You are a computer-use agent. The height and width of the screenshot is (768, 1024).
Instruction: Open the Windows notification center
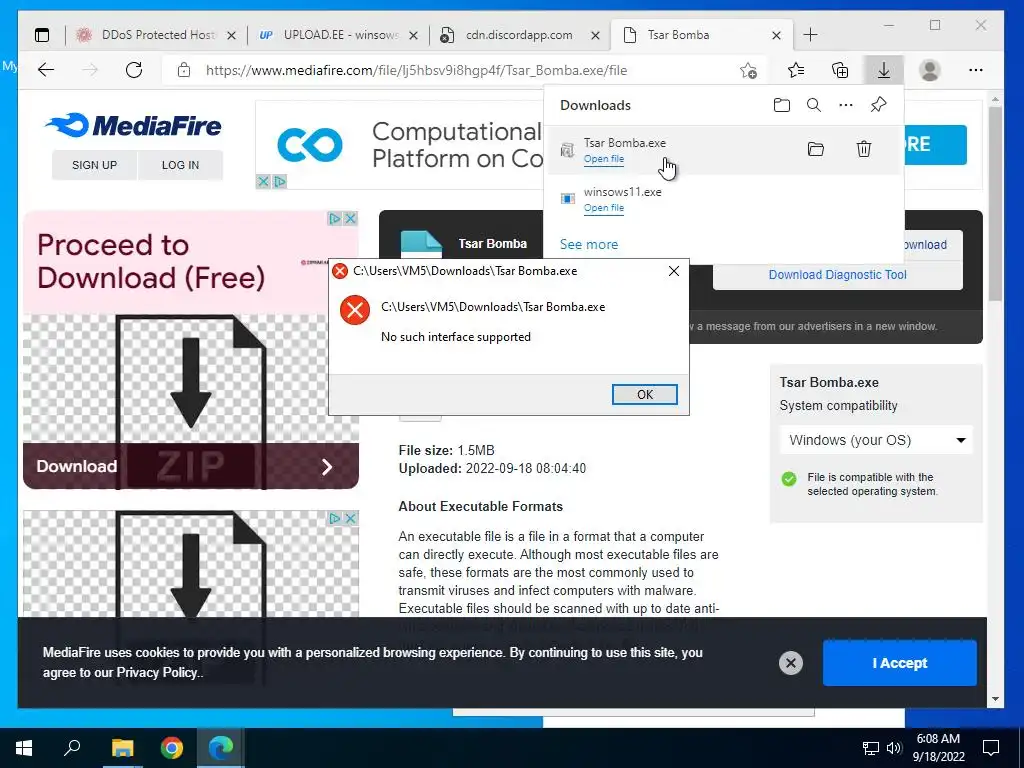[x=991, y=748]
